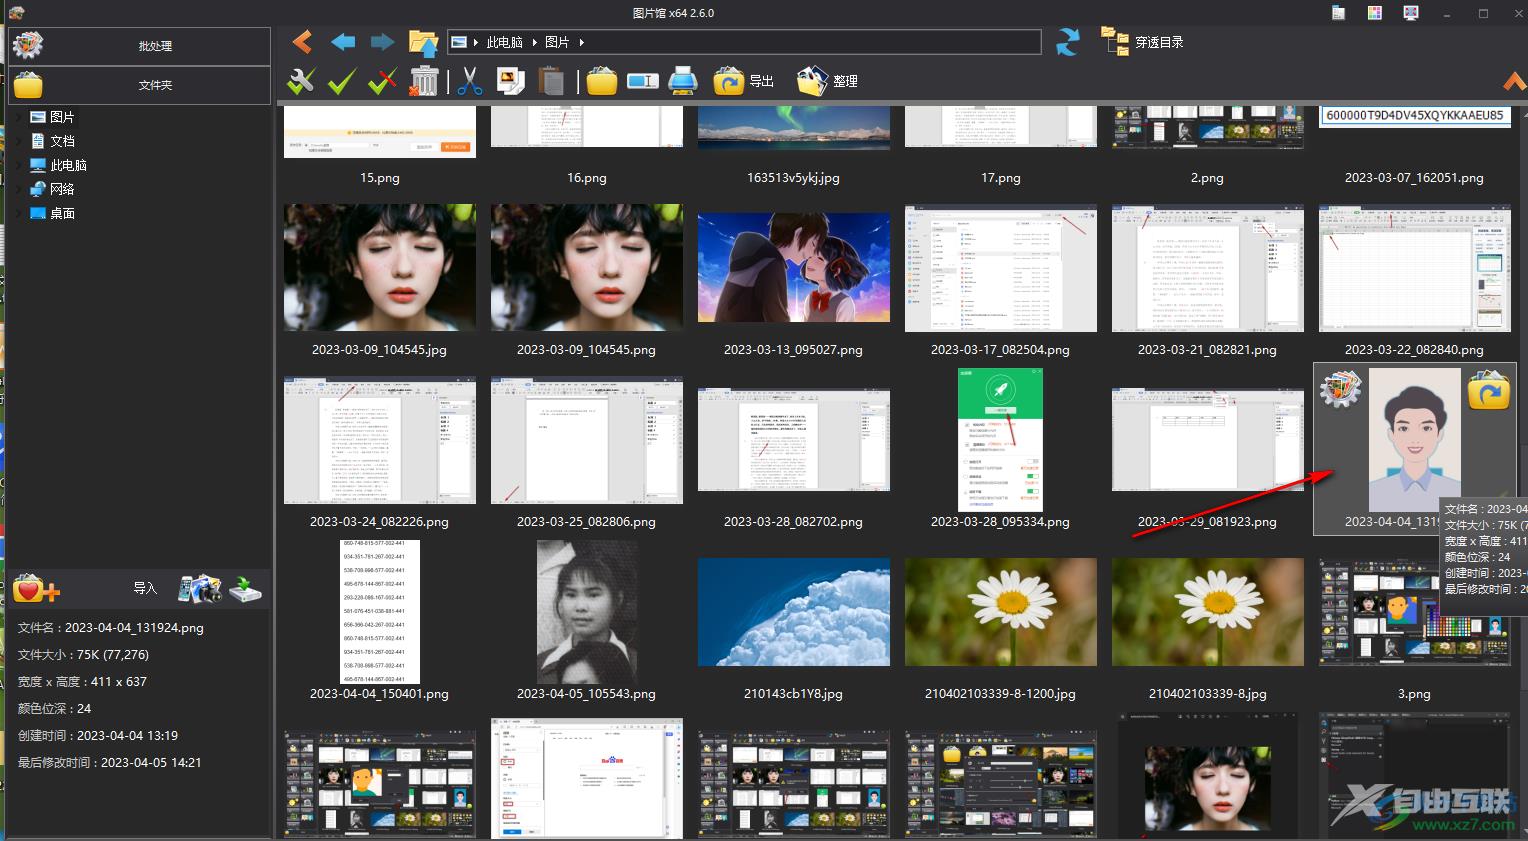Collapse toolbar with orange up chevron
1528x841 pixels.
1514,80
